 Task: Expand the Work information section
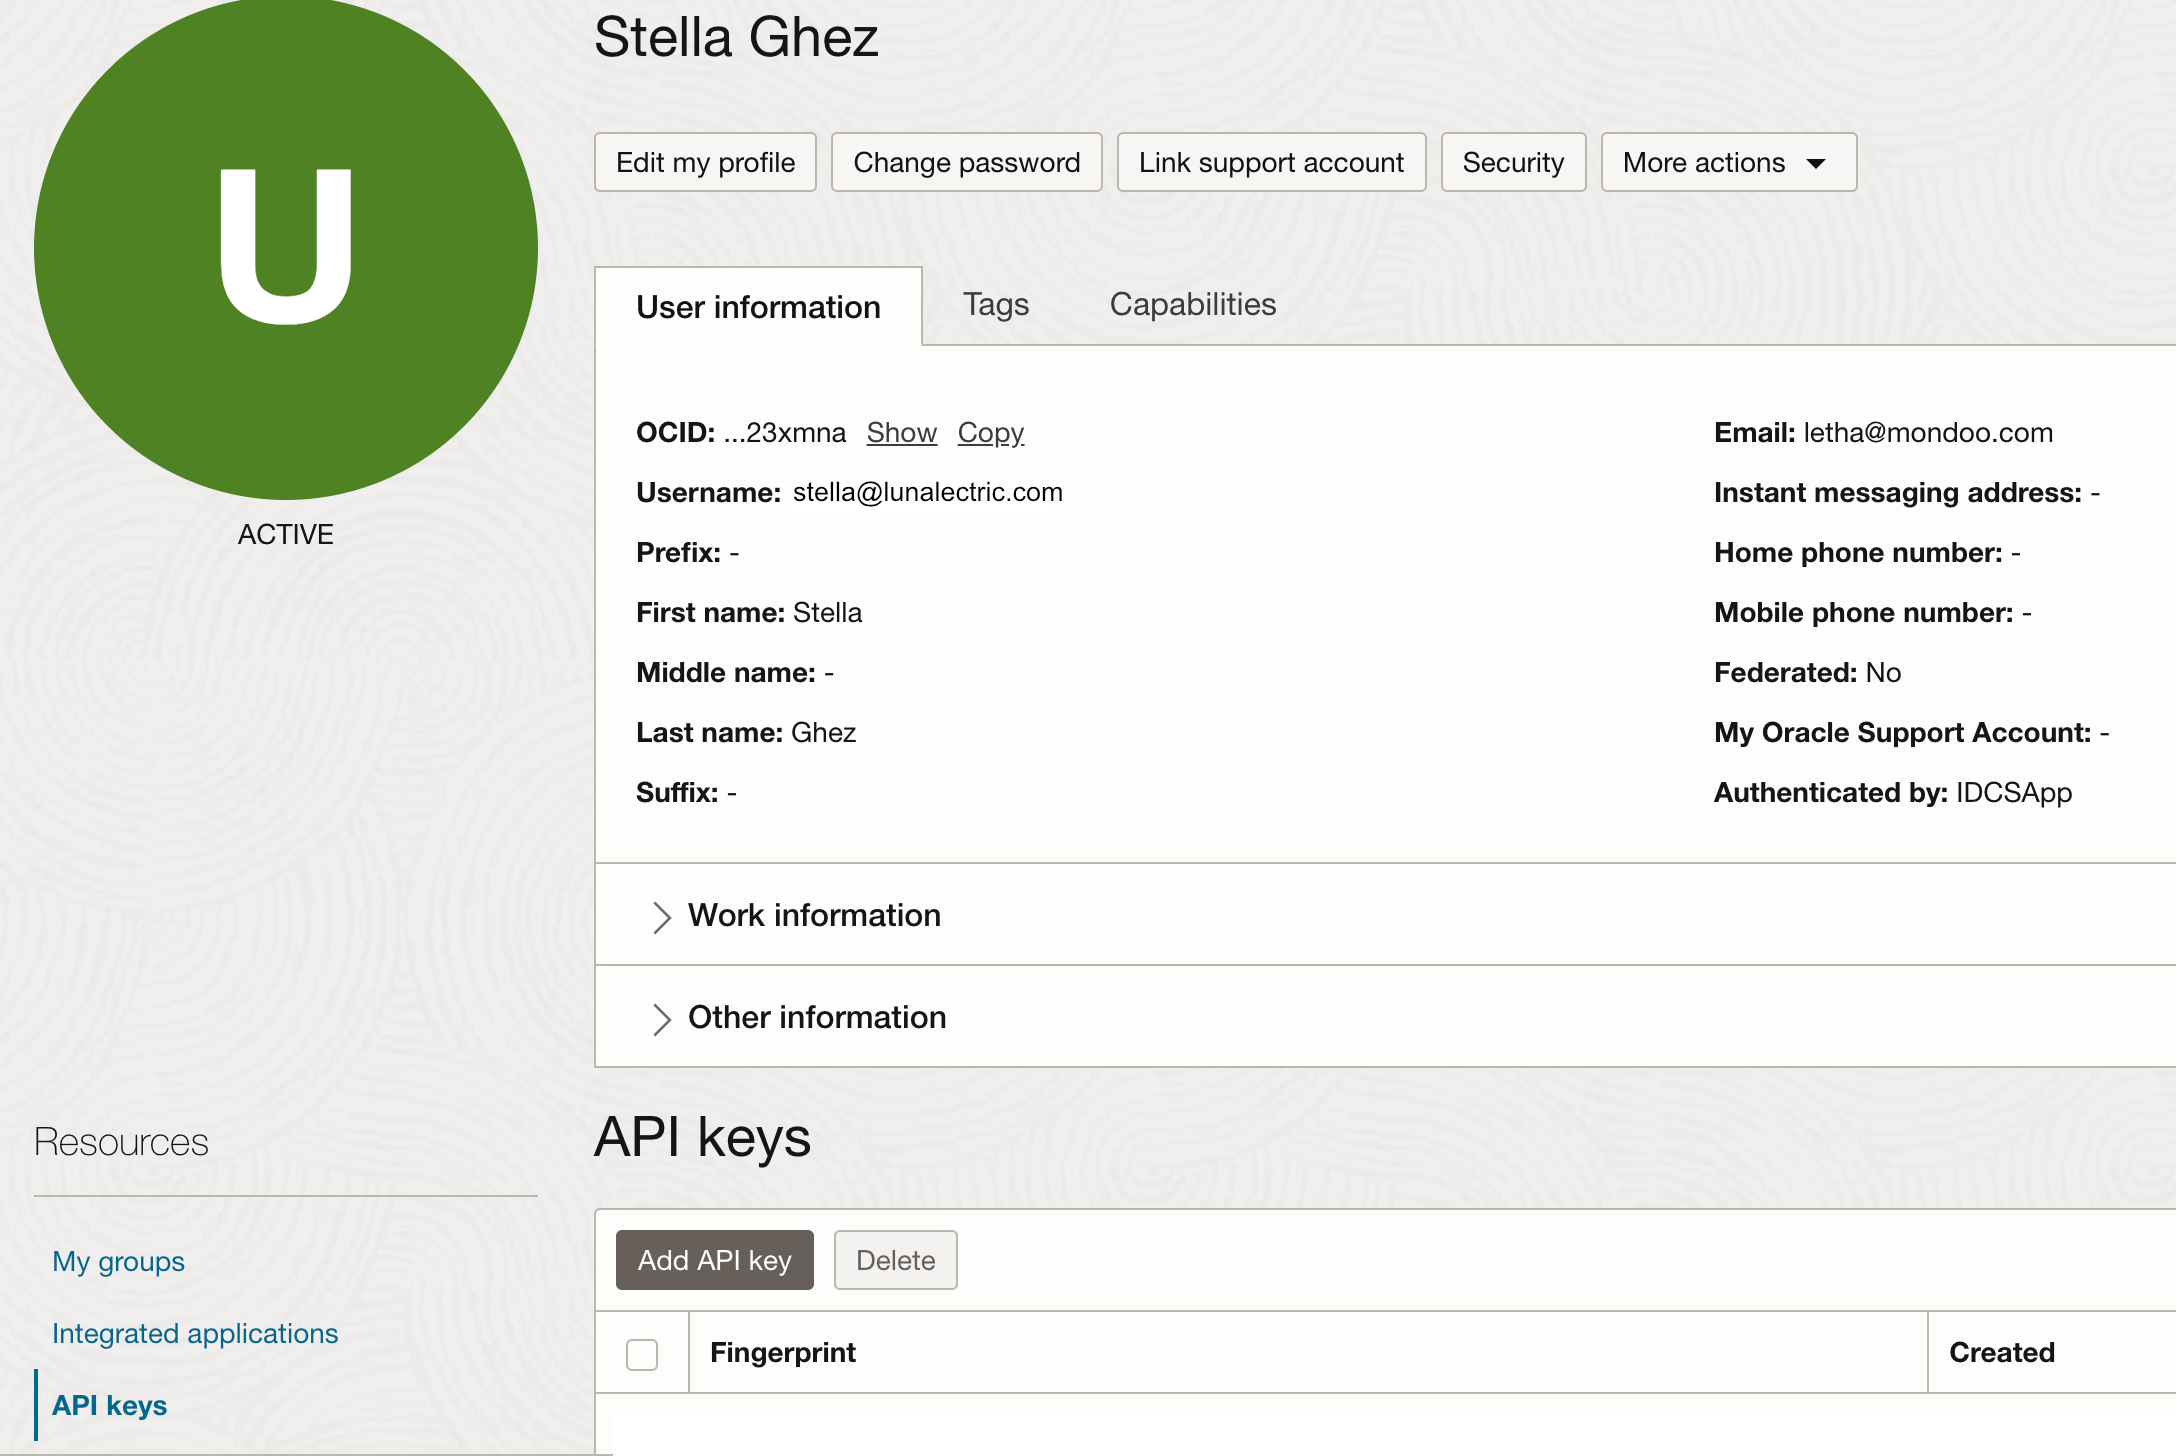(x=813, y=915)
